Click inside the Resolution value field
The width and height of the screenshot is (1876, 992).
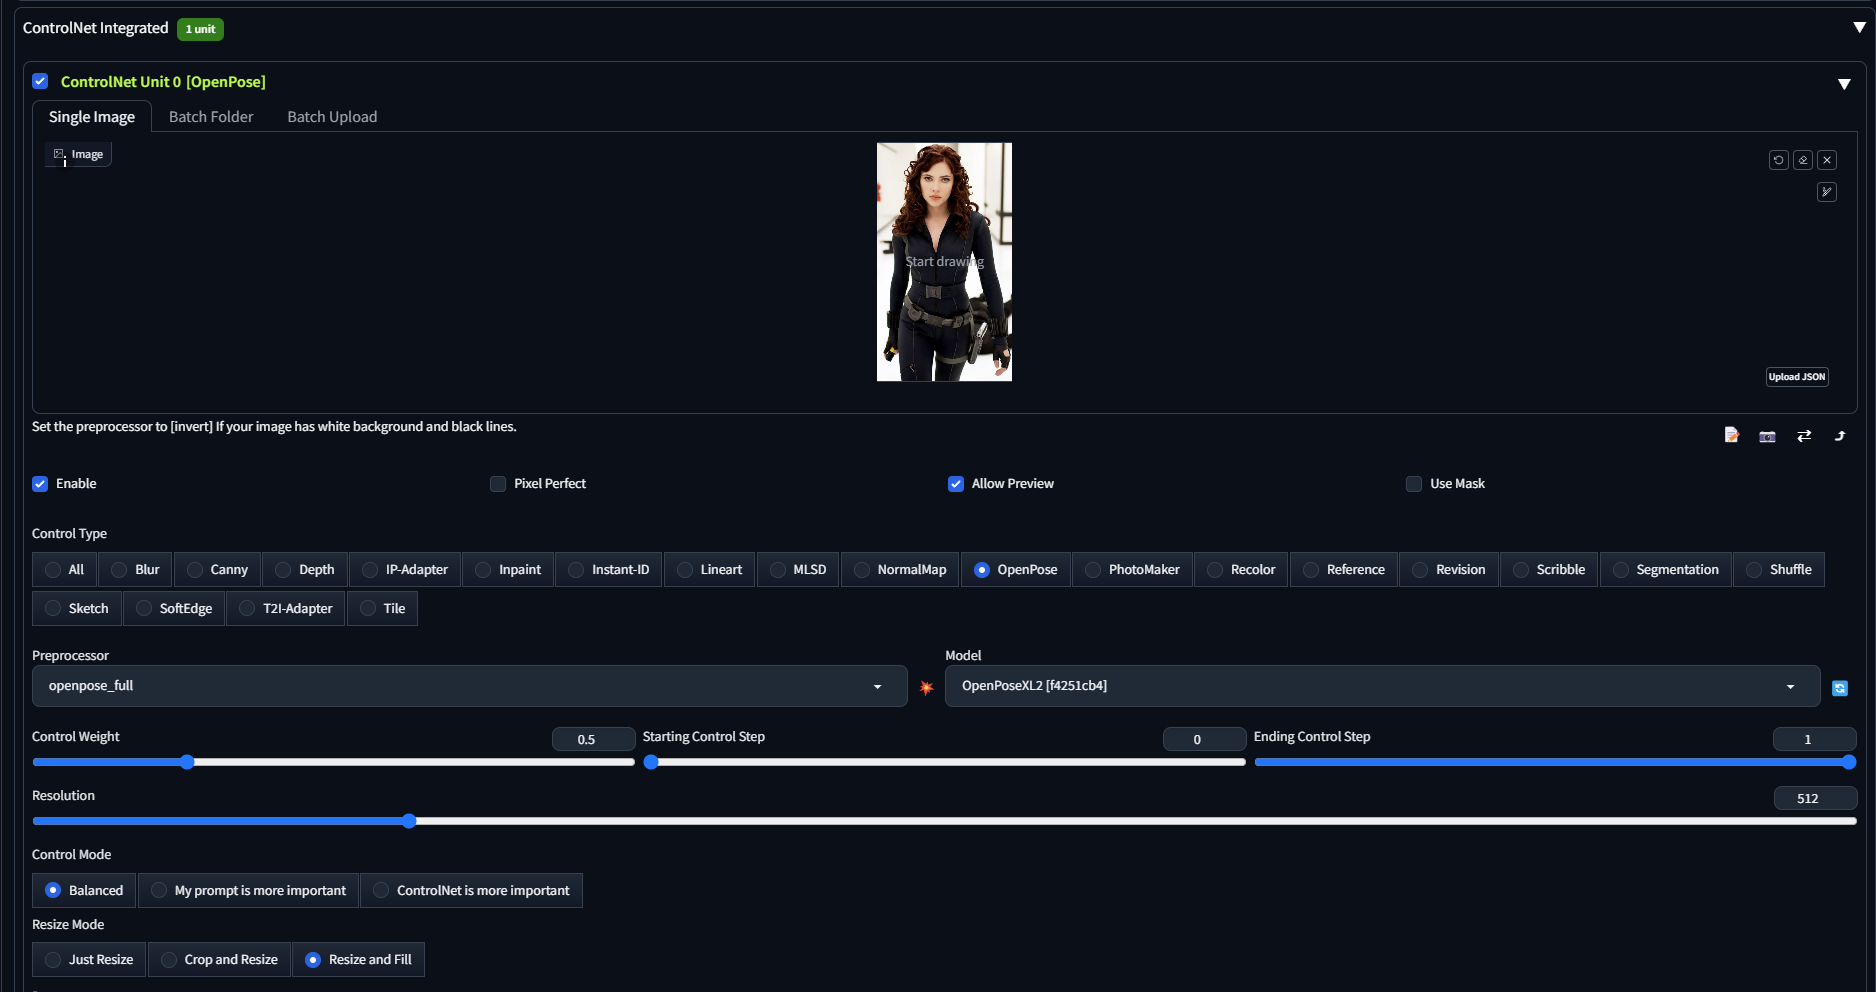(1815, 798)
